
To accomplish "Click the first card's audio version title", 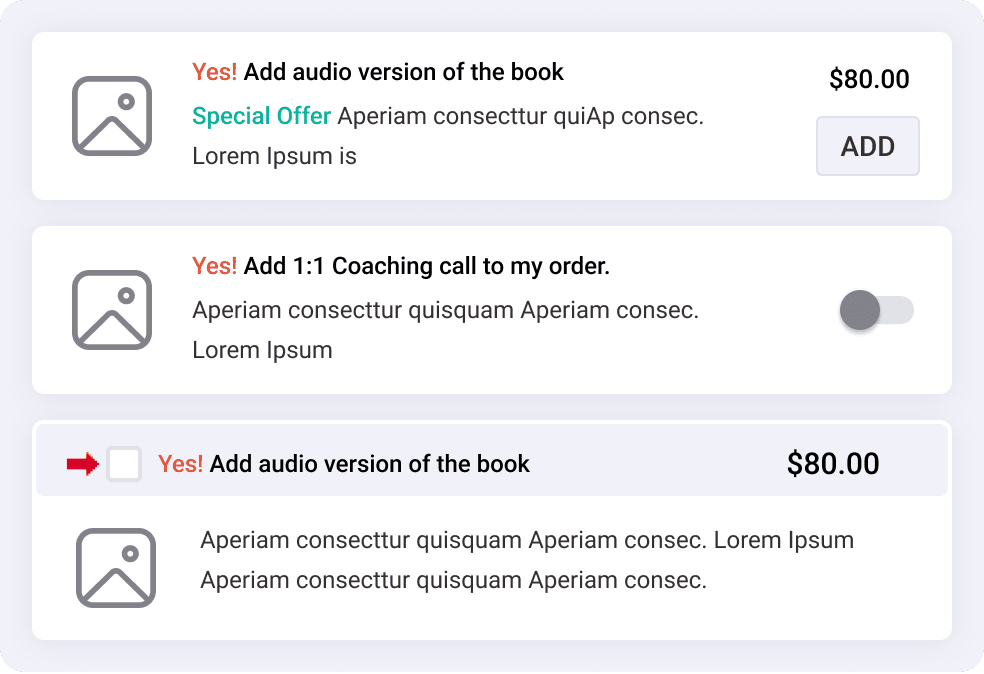I will 378,72.
